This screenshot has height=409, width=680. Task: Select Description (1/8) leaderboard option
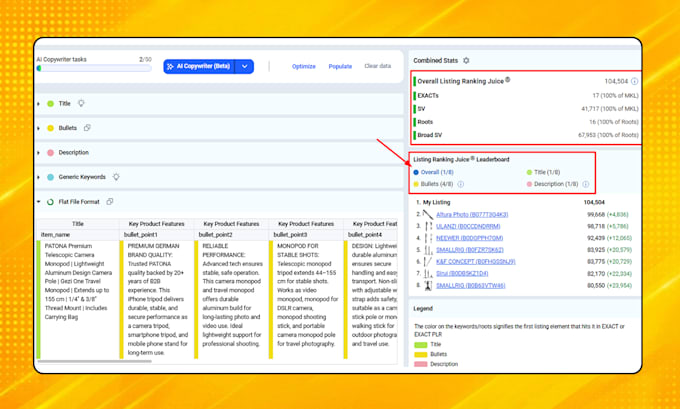(x=552, y=184)
